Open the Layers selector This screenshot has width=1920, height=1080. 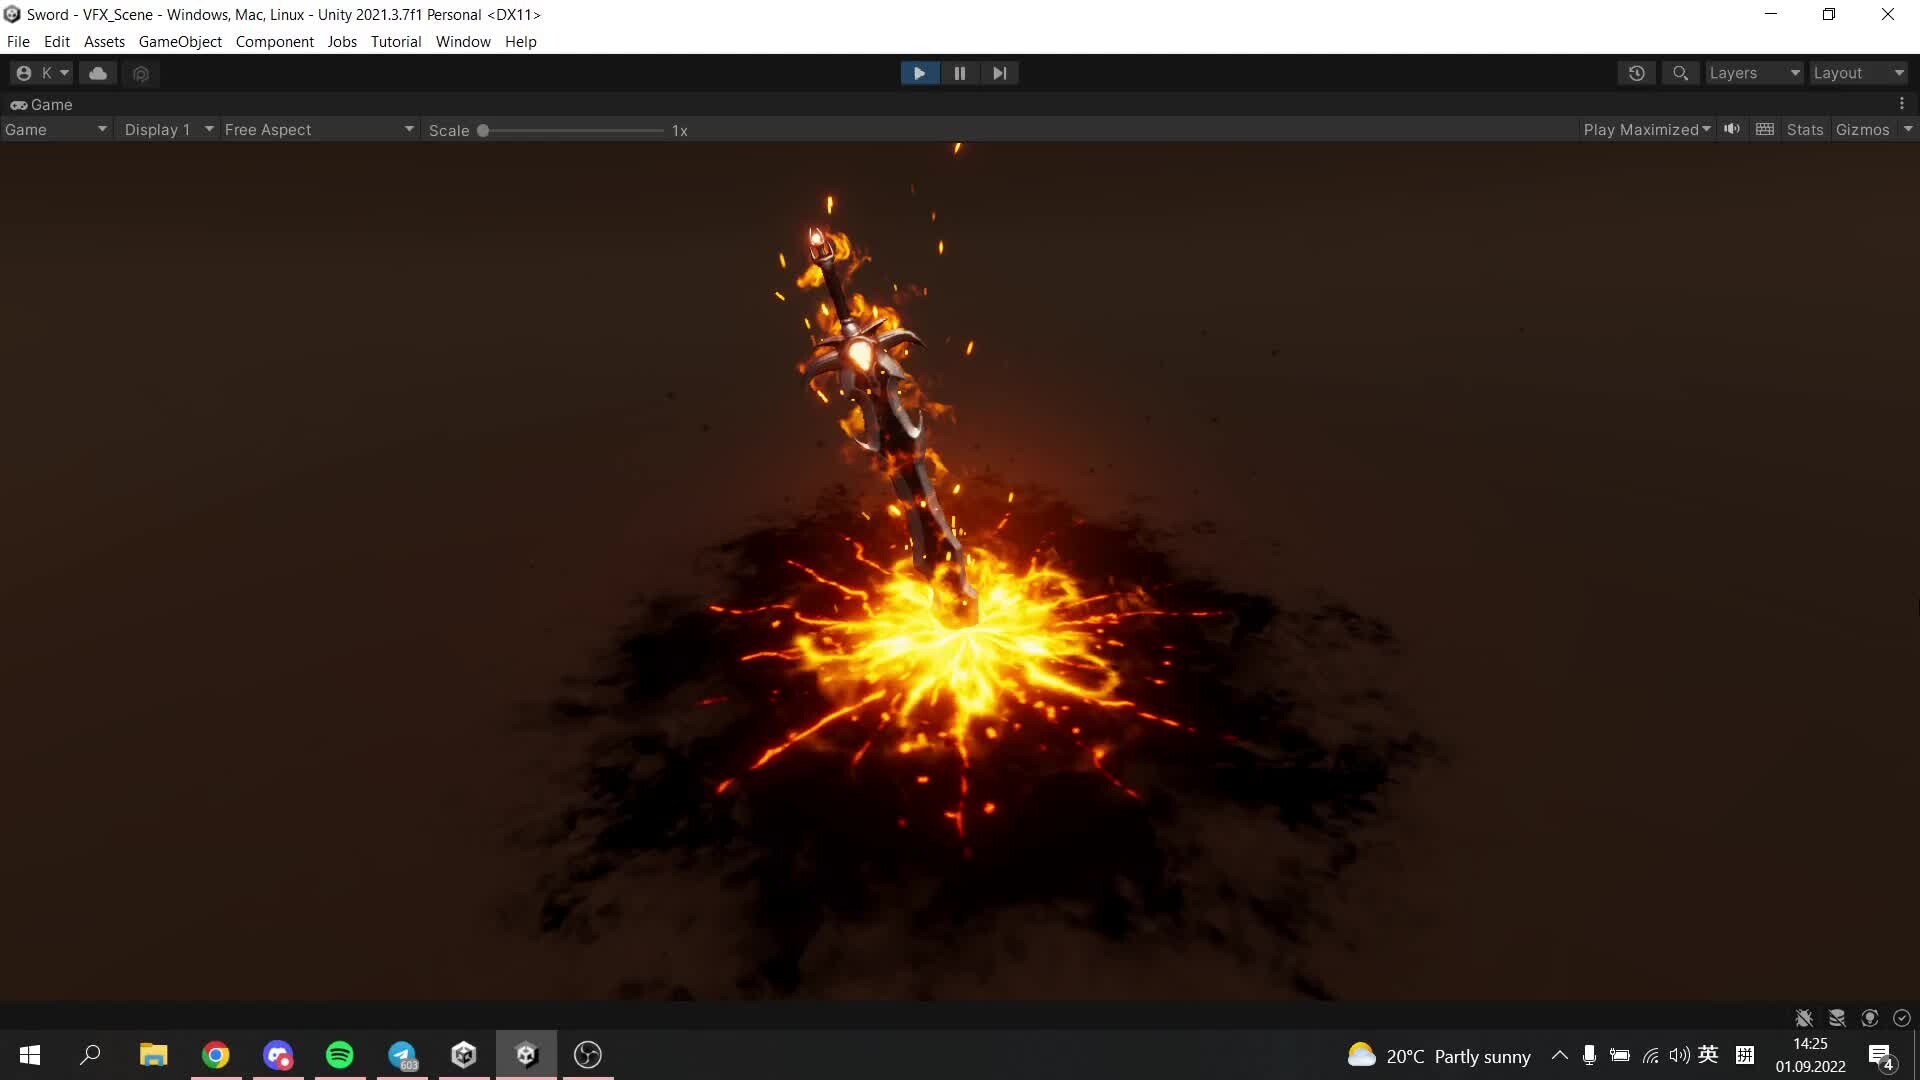(x=1752, y=73)
